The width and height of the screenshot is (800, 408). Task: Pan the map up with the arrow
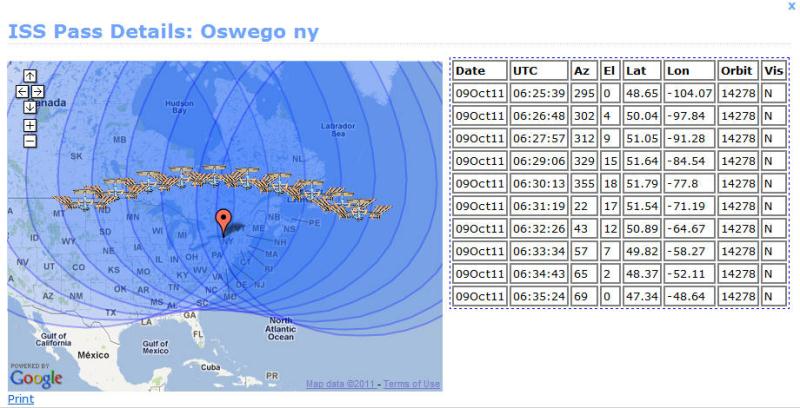click(x=30, y=76)
